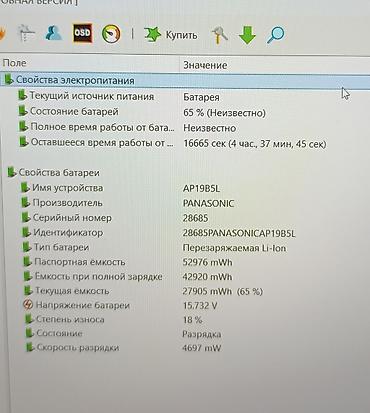Click the icon beside Текущий источник питания
The height and width of the screenshot is (413, 370).
(x=23, y=95)
